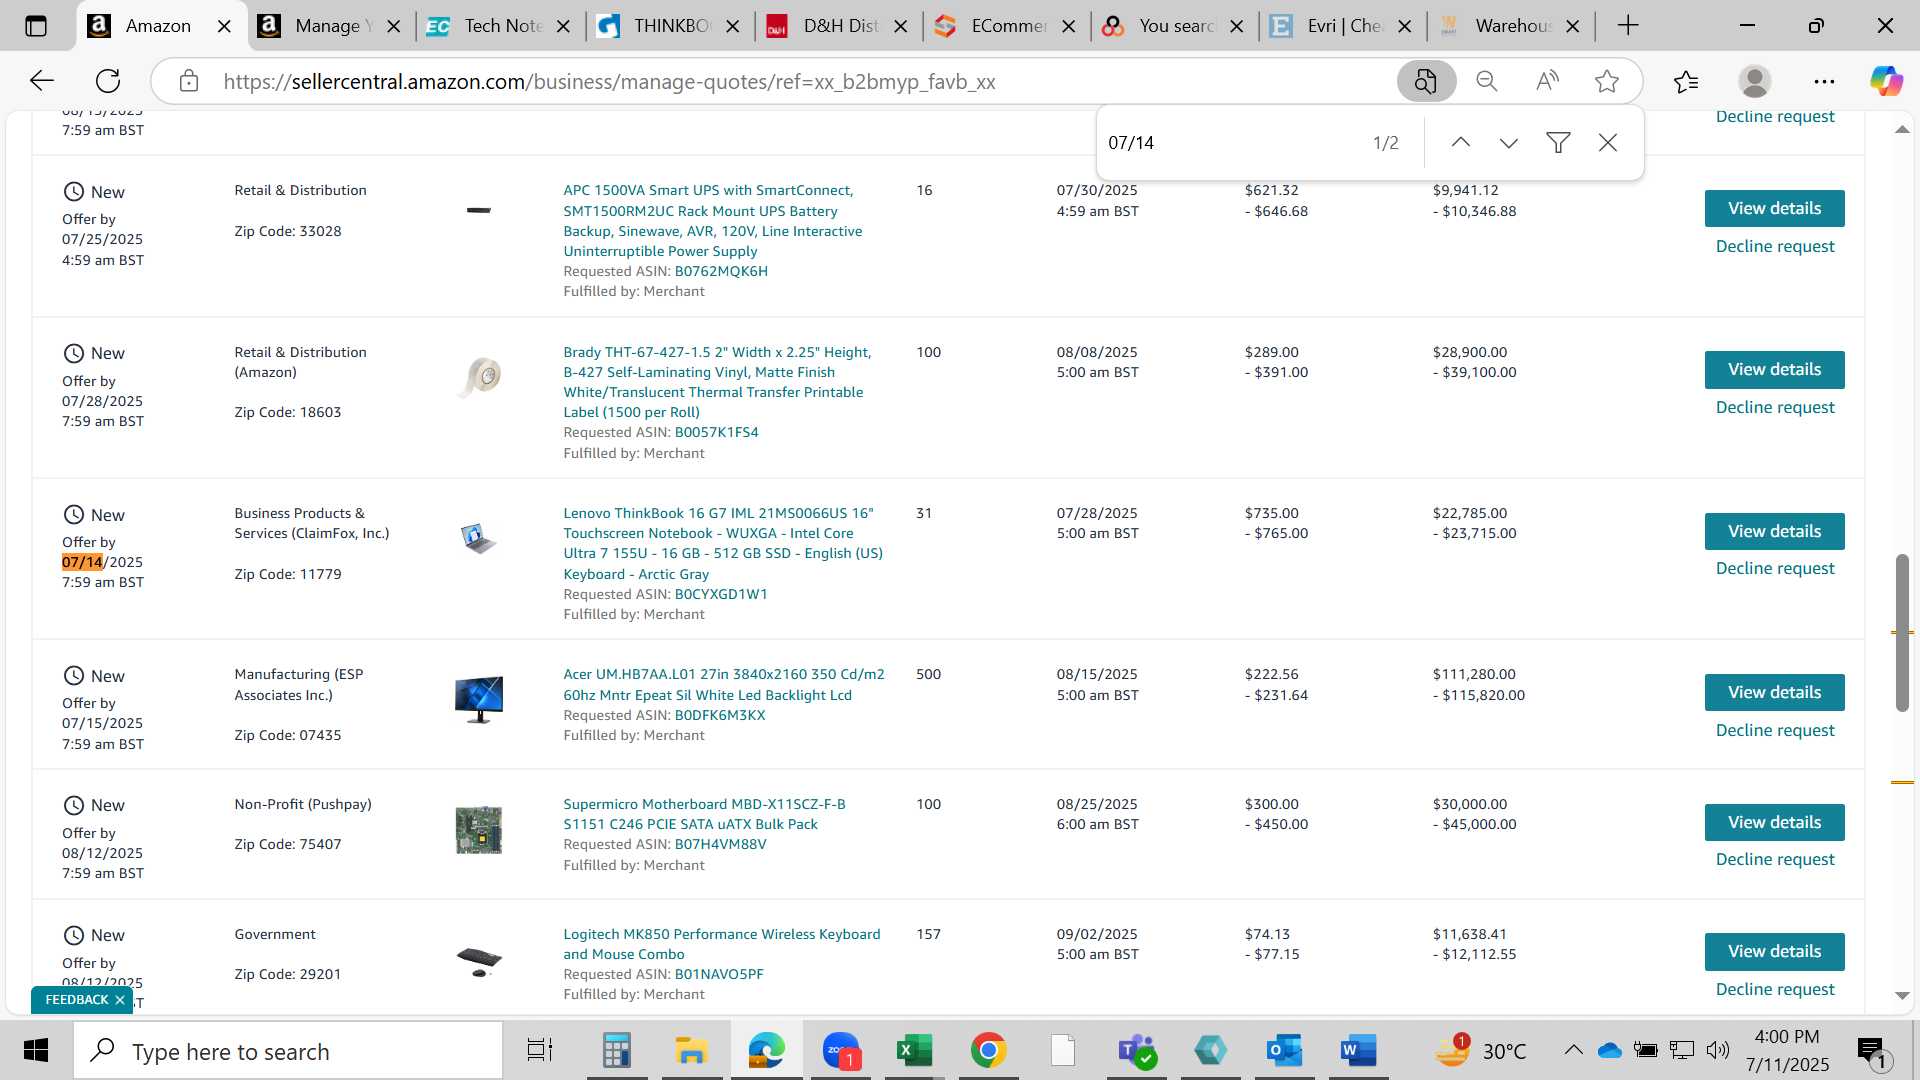Click the page vertical scrollbar thumb
Viewport: 1920px width, 1080px height.
coord(1902,632)
